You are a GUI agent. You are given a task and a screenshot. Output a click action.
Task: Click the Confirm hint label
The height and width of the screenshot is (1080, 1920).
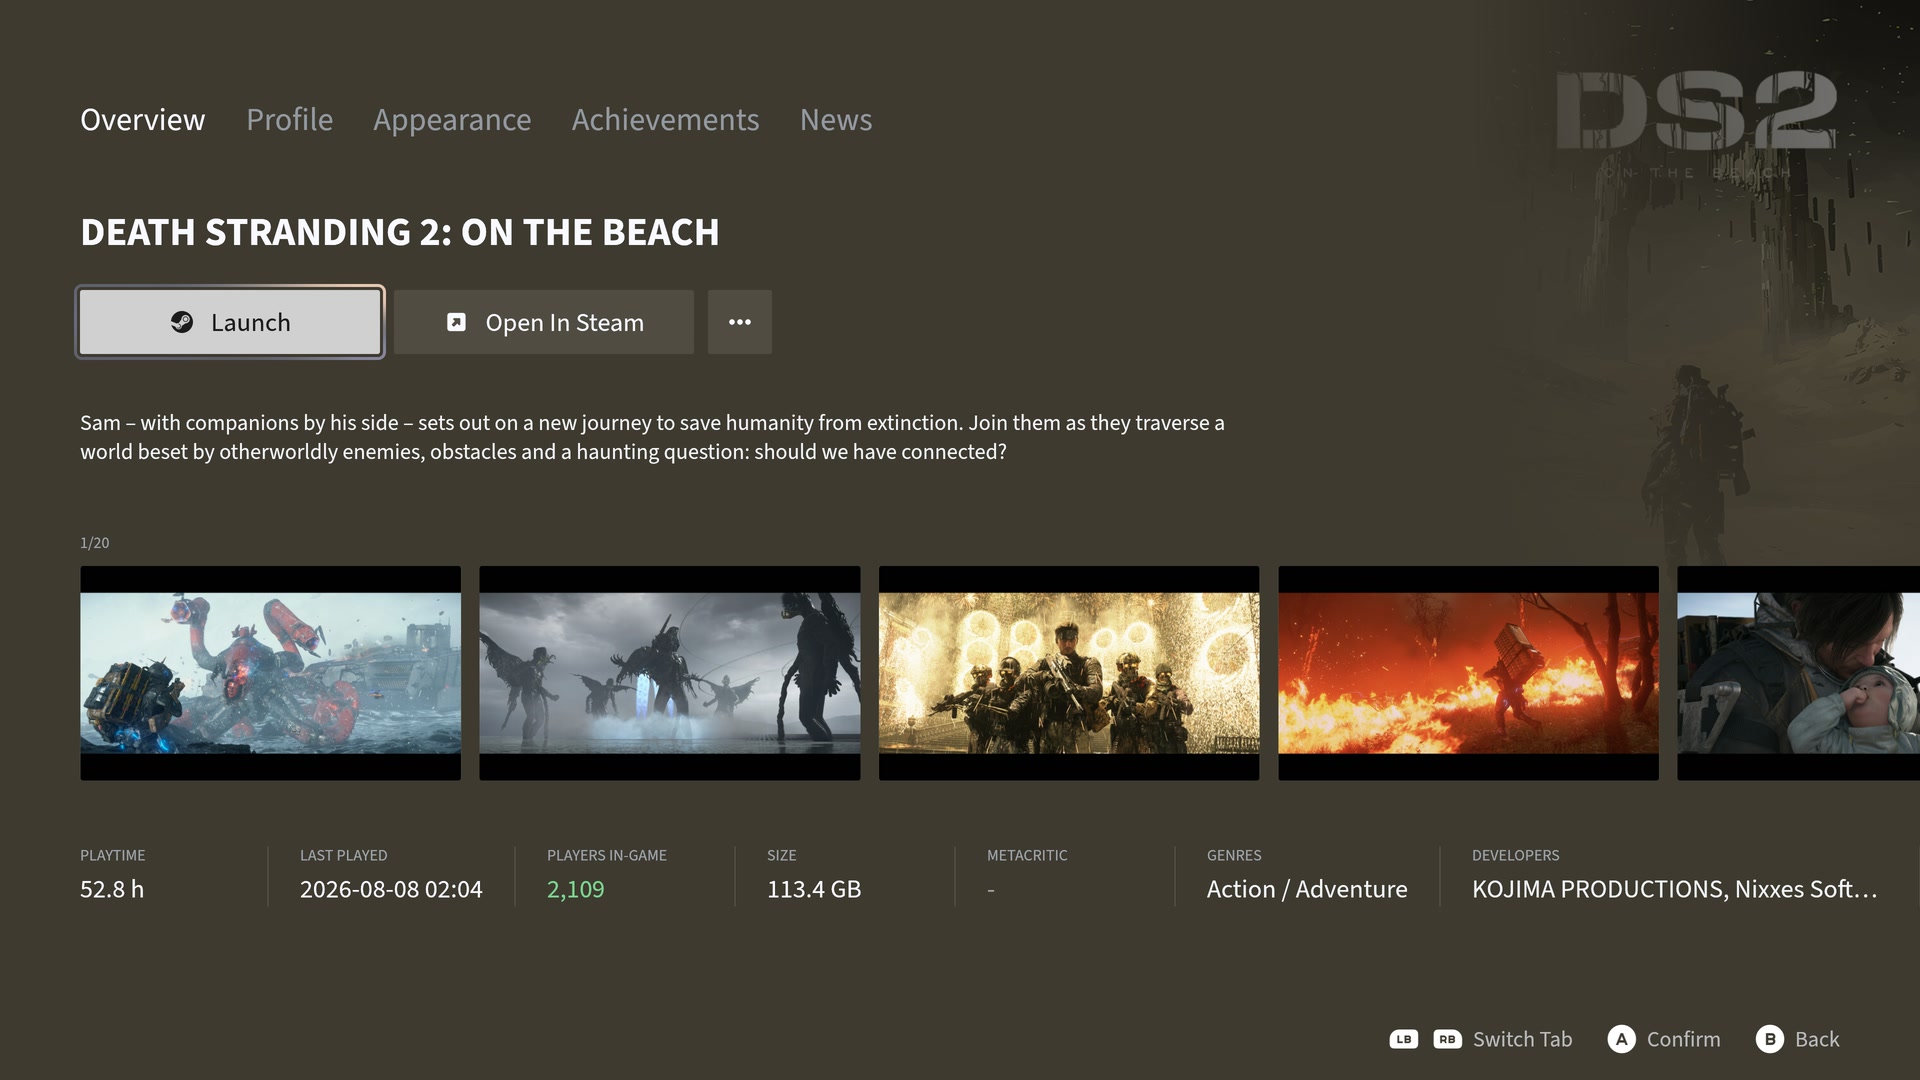tap(1684, 1039)
